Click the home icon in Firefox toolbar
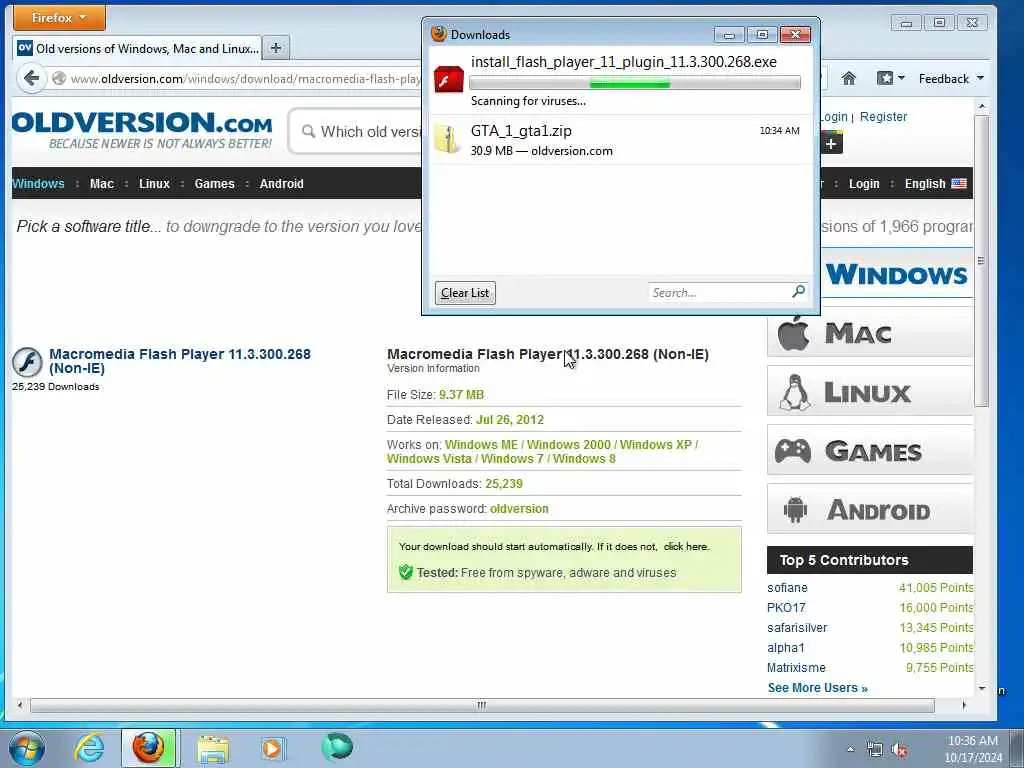Viewport: 1024px width, 768px height. click(x=848, y=78)
